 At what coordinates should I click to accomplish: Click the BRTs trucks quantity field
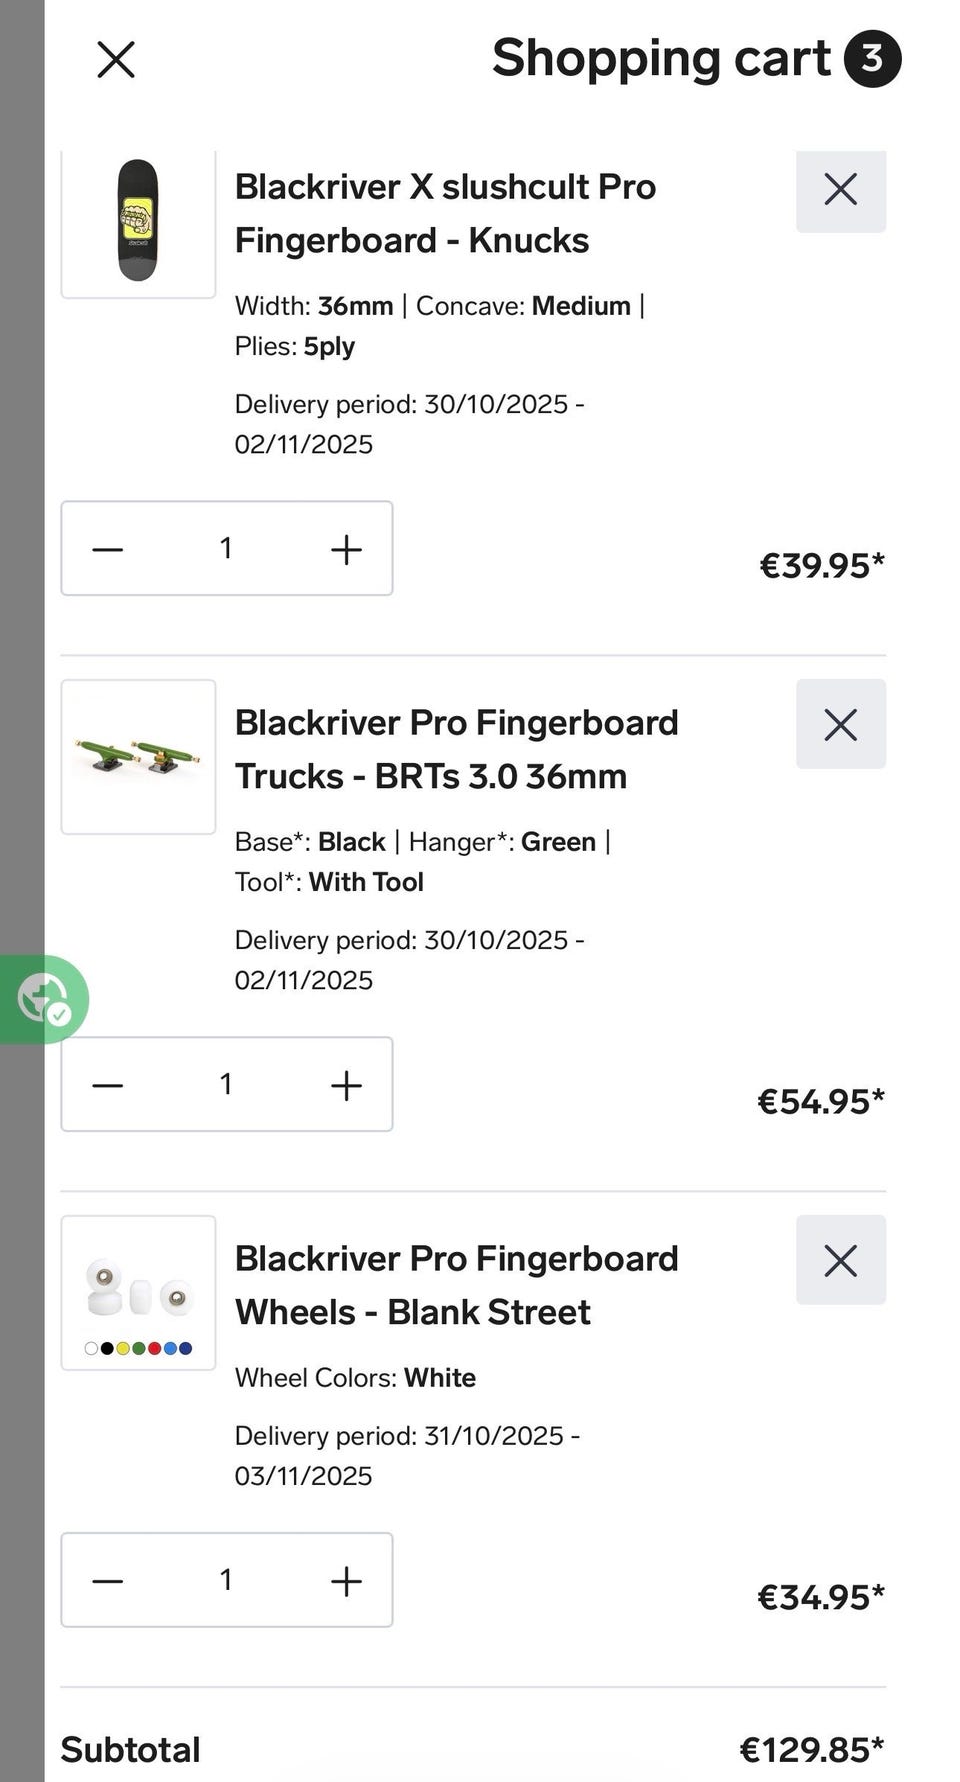tap(226, 1085)
